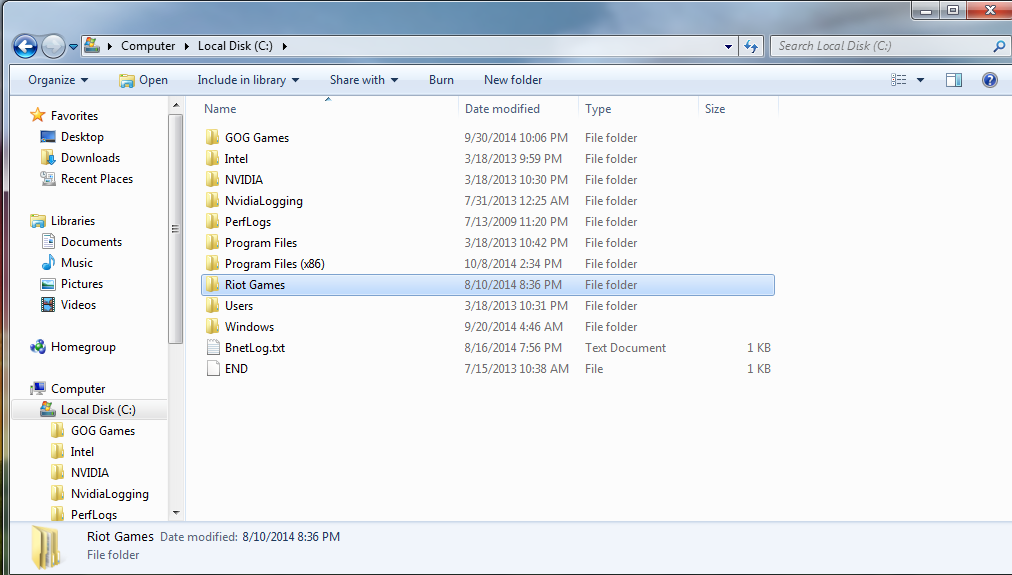Select the PerfLogs folder icon in file list
The width and height of the screenshot is (1012, 575).
pyautogui.click(x=212, y=221)
